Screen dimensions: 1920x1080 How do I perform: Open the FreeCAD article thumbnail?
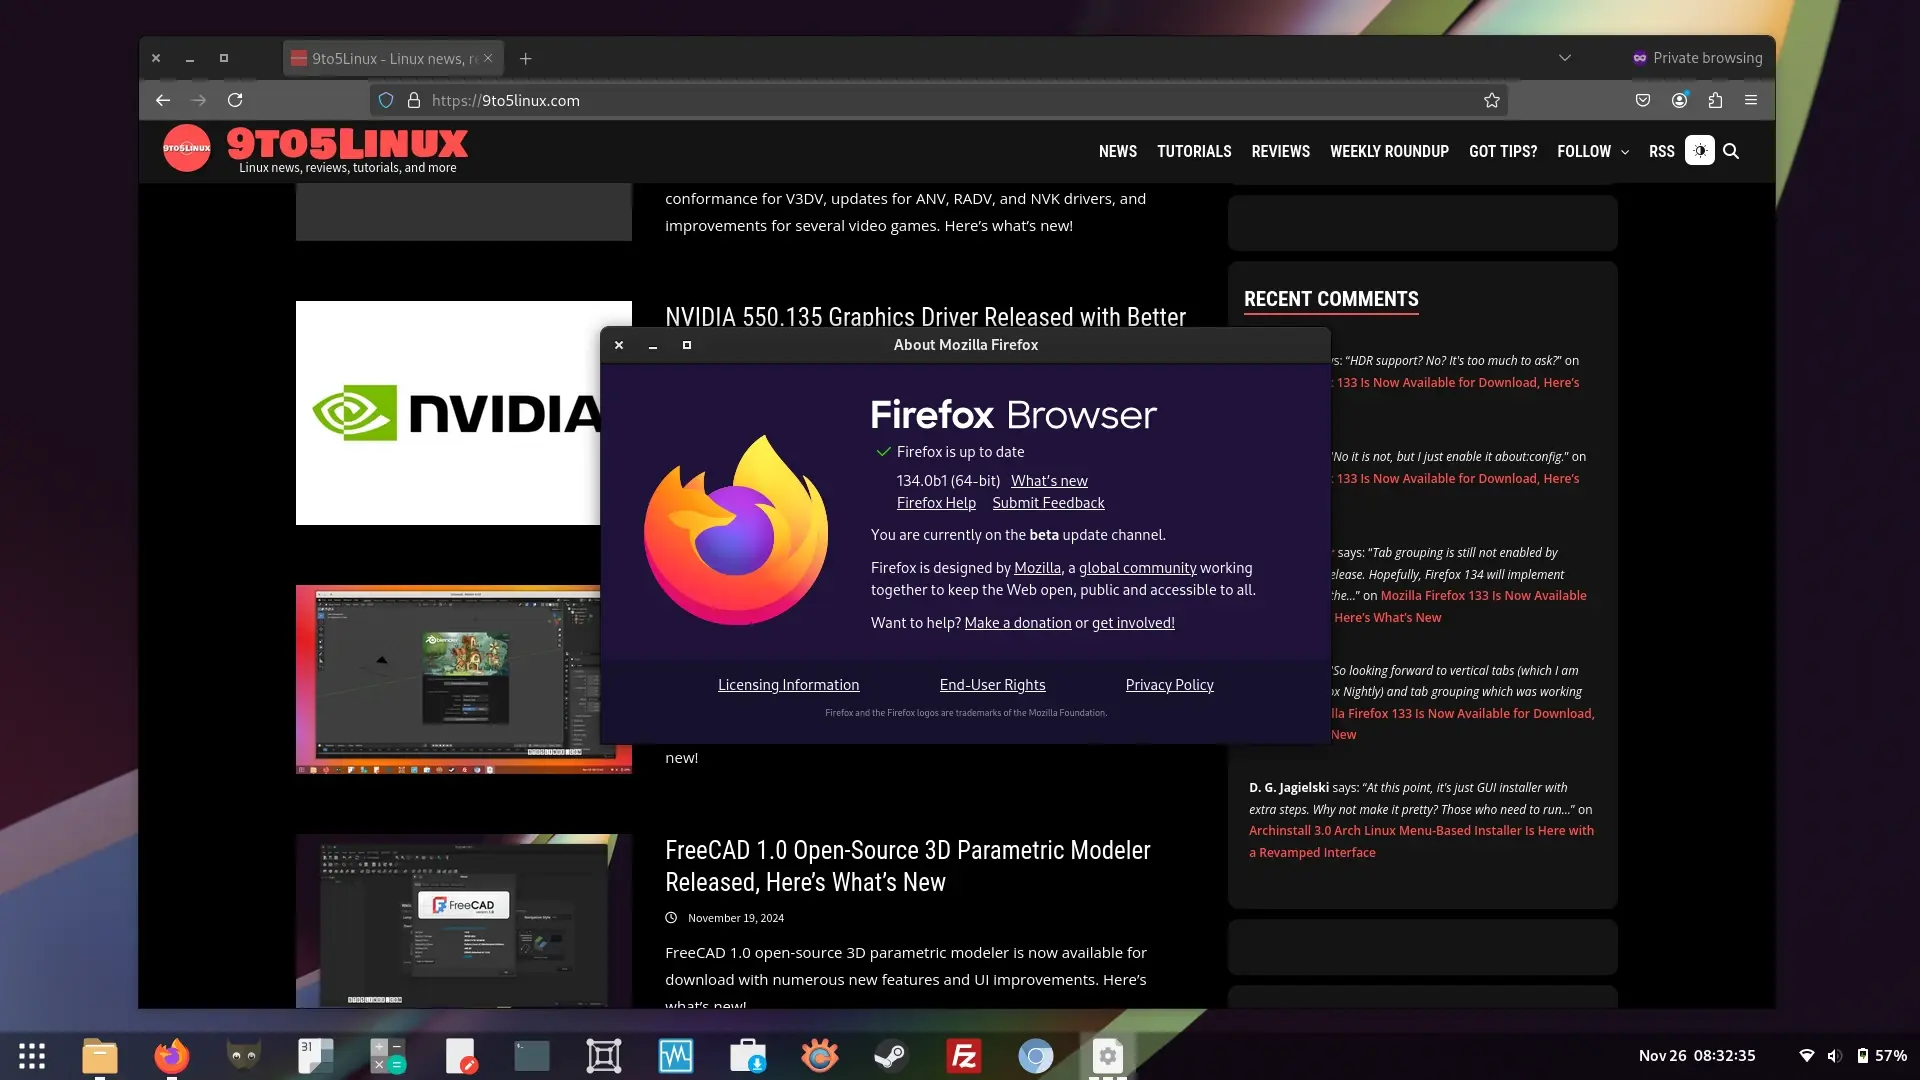(x=463, y=920)
